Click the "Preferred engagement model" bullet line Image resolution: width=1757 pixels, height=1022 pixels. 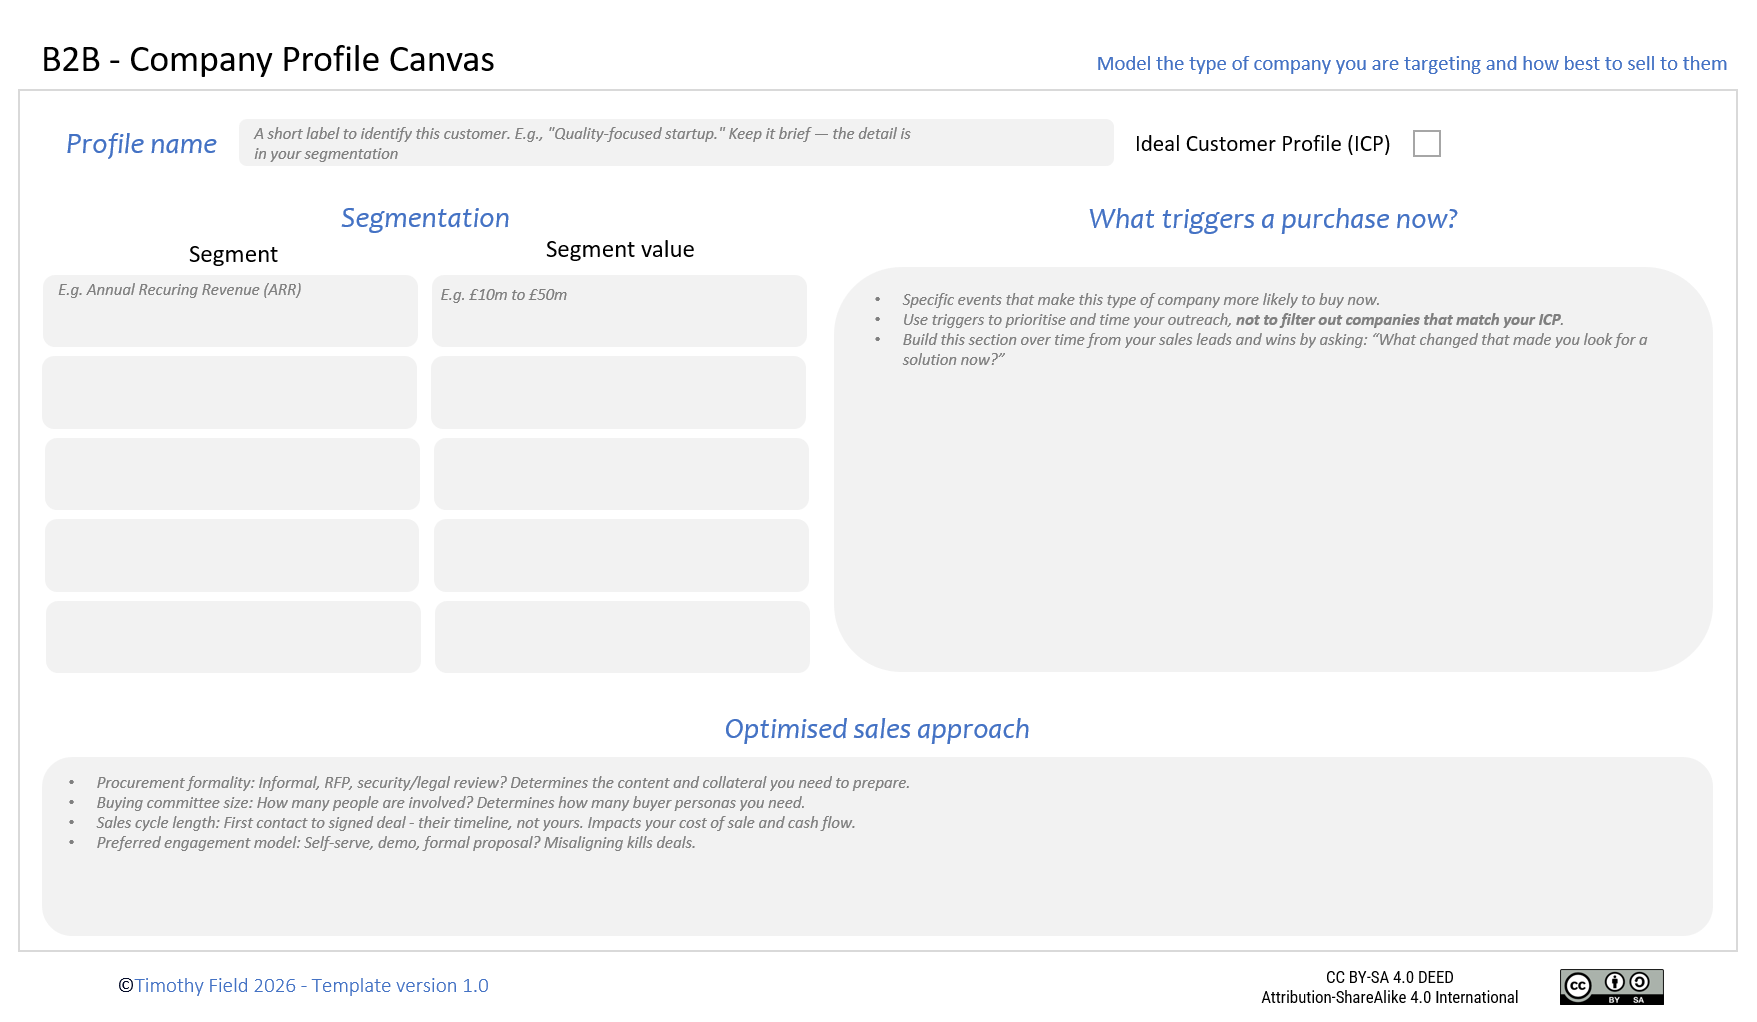coord(396,843)
